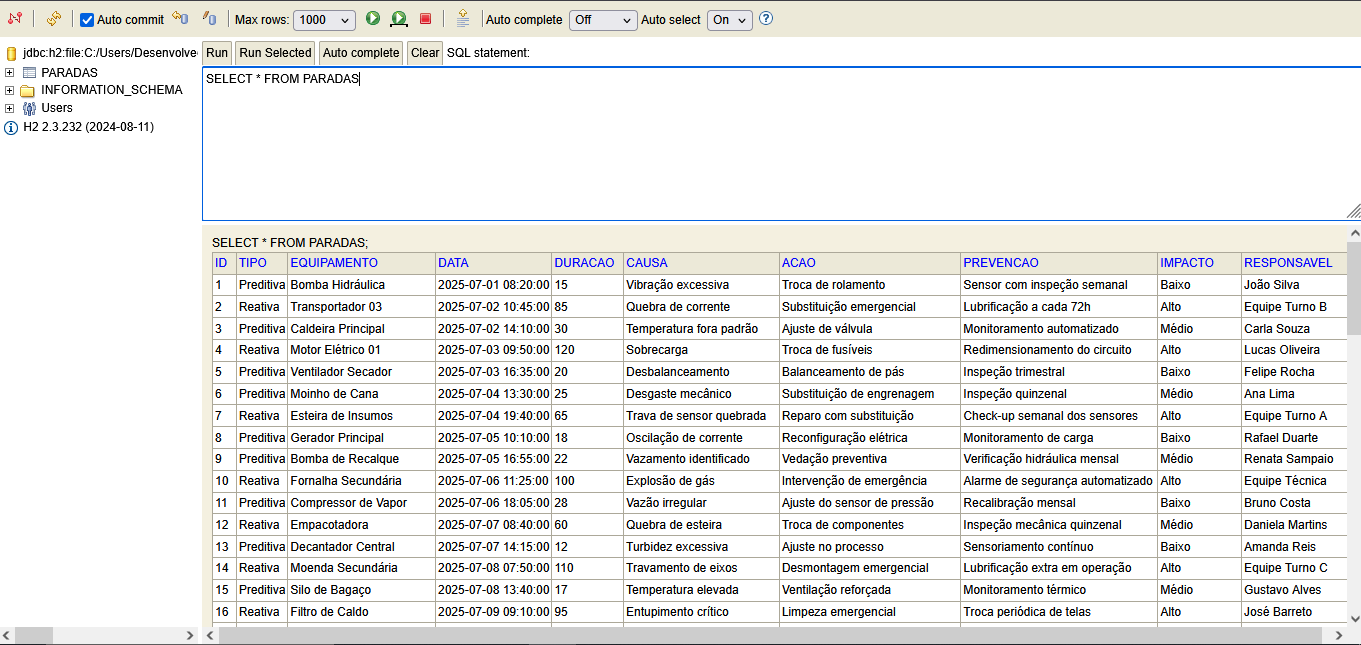Toggle the Auto commit checkbox

pyautogui.click(x=87, y=20)
